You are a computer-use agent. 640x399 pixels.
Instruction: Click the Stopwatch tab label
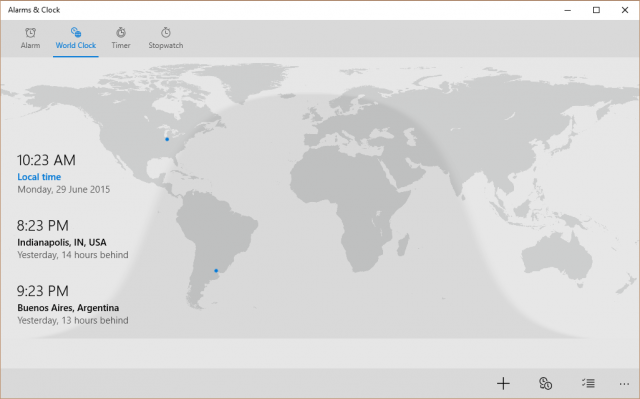(165, 45)
